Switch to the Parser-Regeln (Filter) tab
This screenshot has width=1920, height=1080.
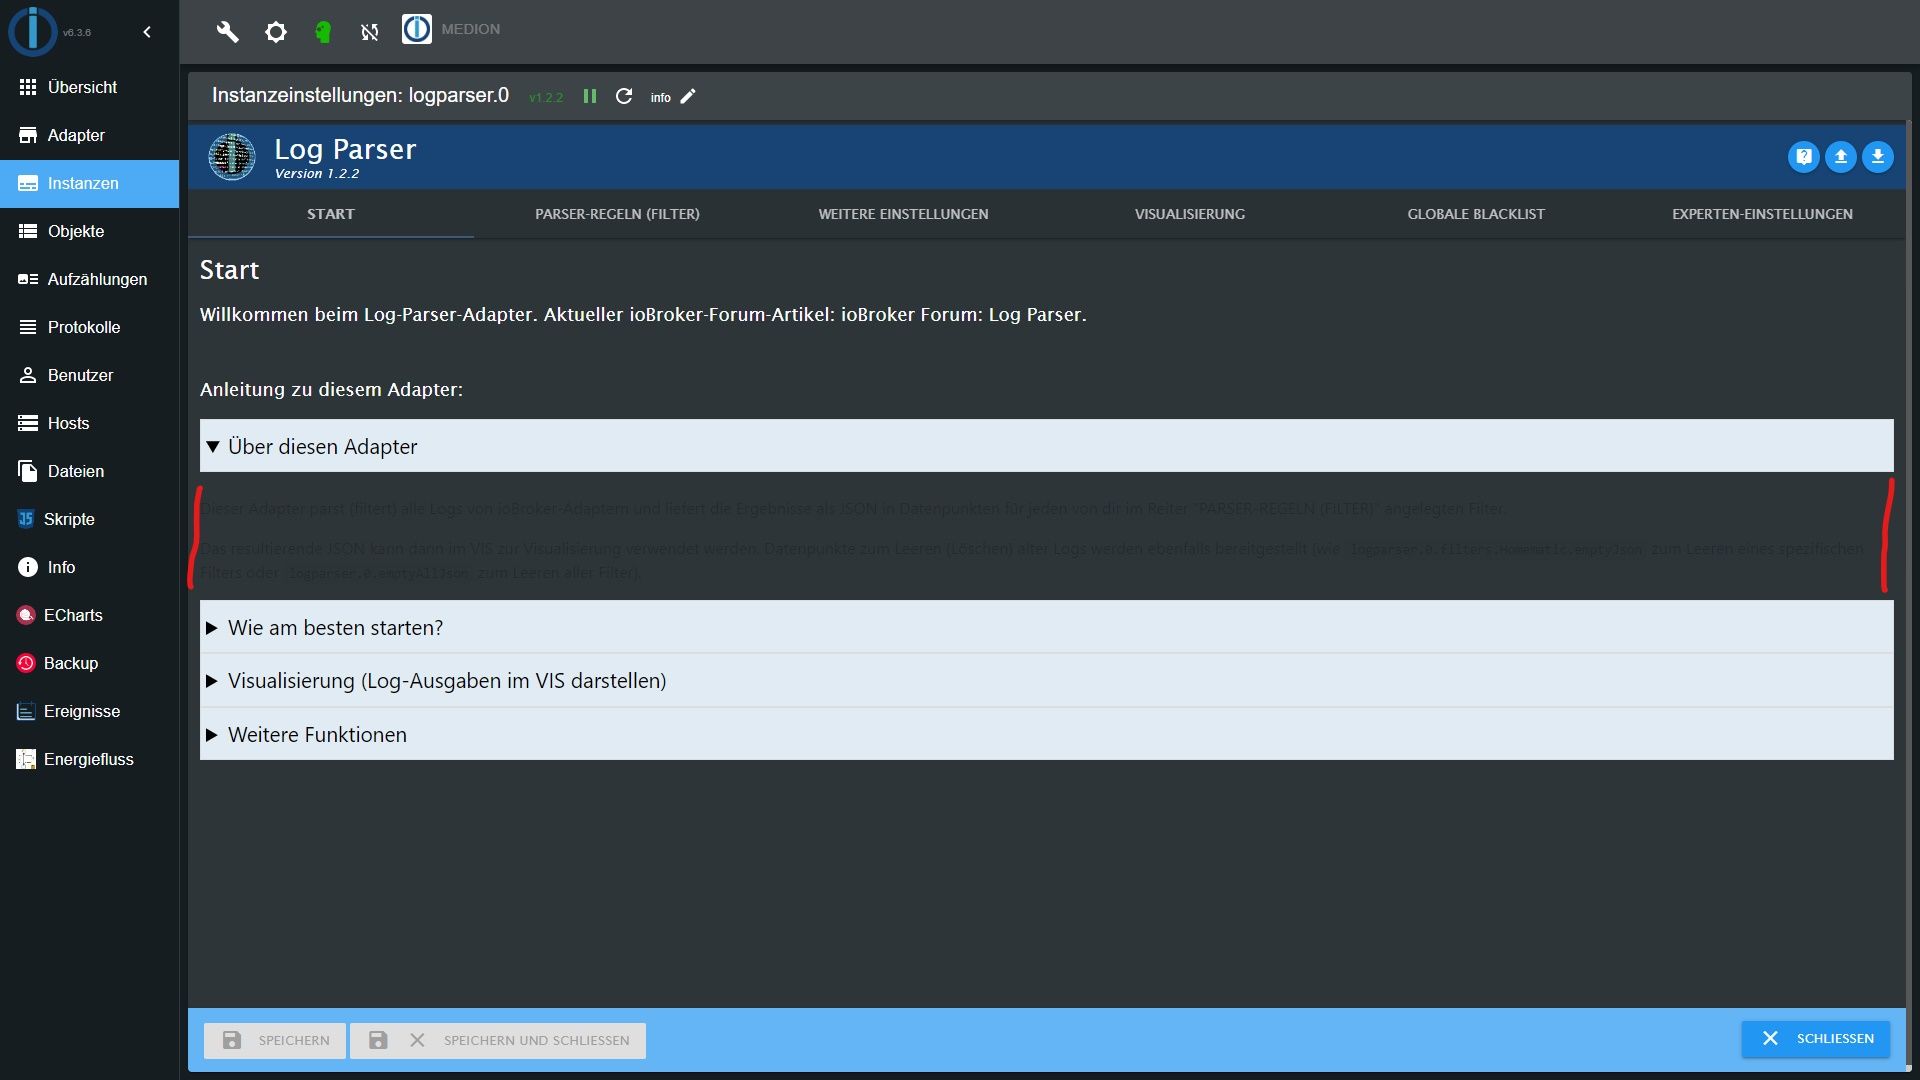coord(616,212)
